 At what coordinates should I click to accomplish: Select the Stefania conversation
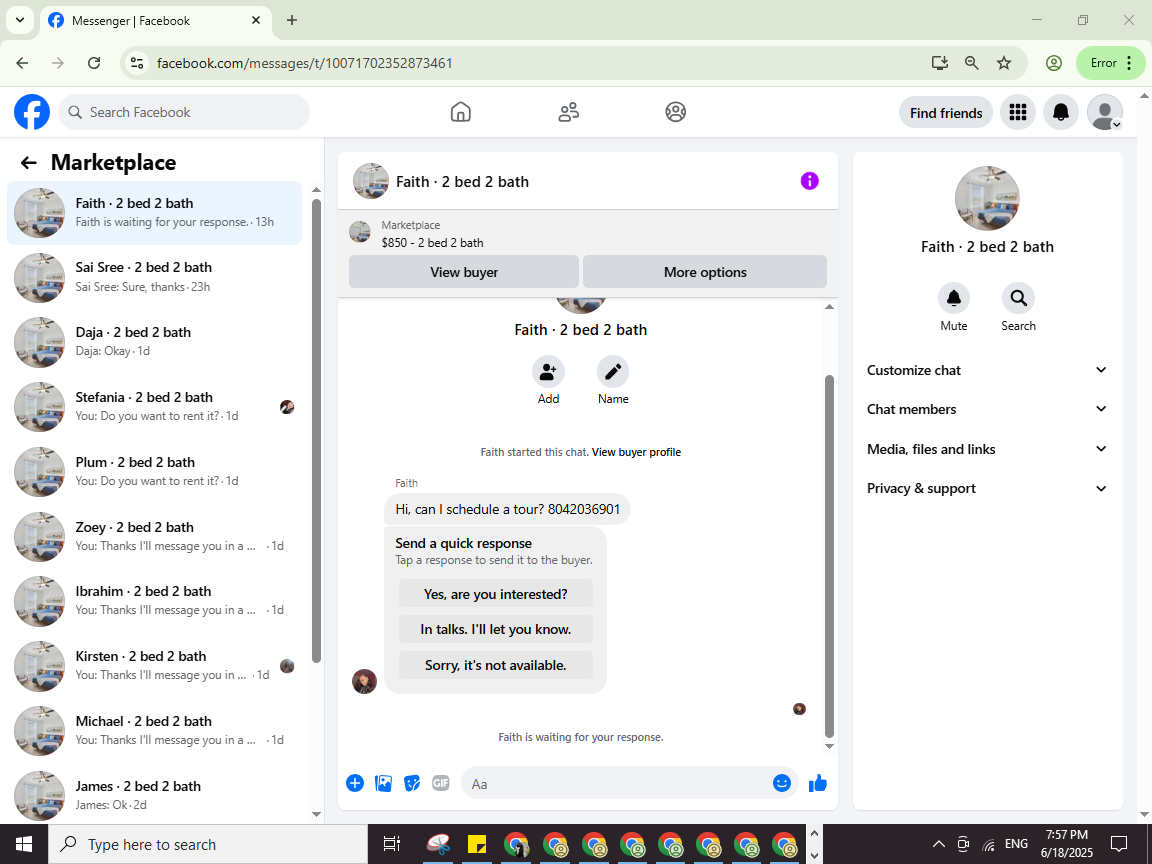(x=154, y=406)
